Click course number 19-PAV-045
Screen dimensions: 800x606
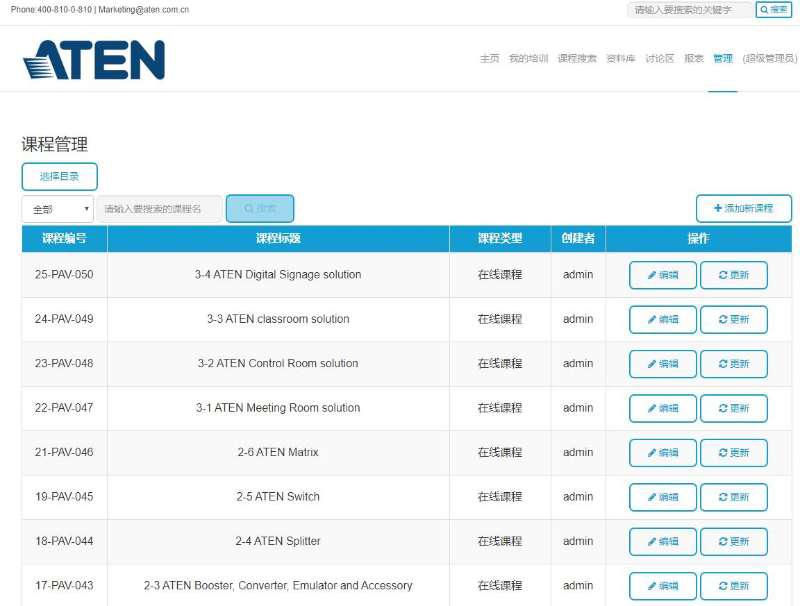pos(64,496)
